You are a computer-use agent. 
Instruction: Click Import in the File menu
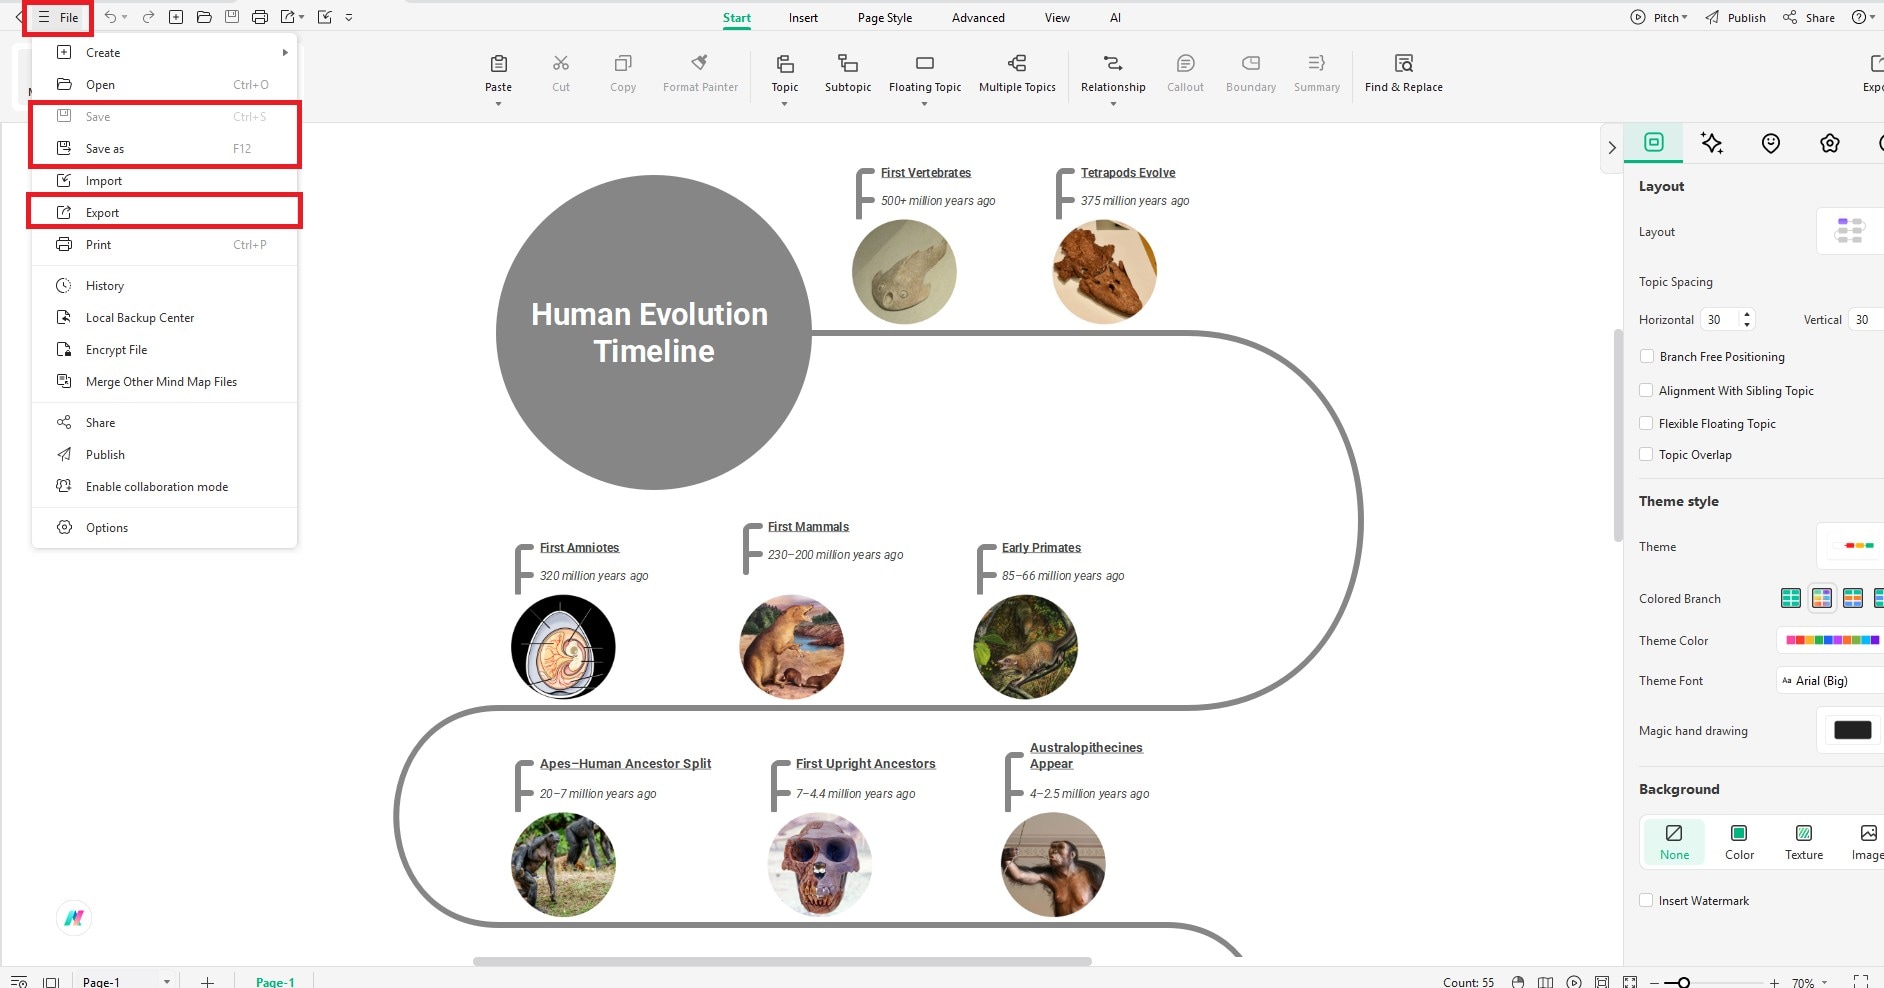[x=165, y=180]
